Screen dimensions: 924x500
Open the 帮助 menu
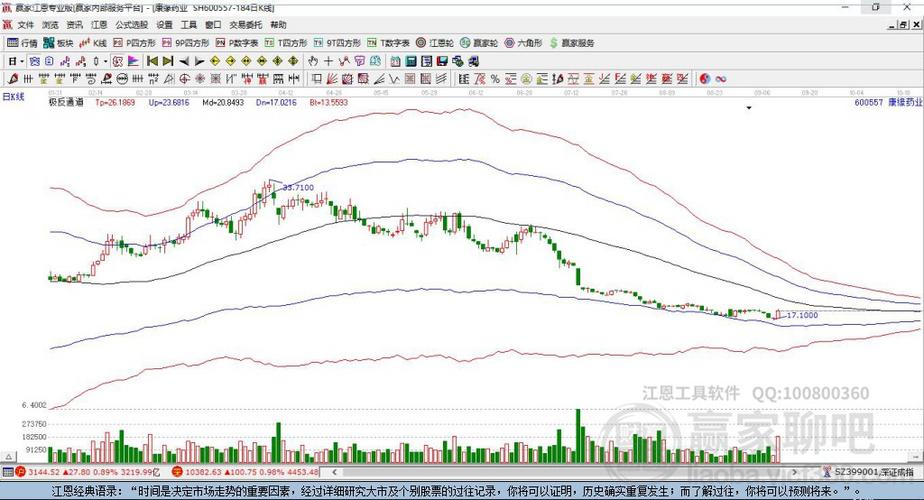(278, 25)
